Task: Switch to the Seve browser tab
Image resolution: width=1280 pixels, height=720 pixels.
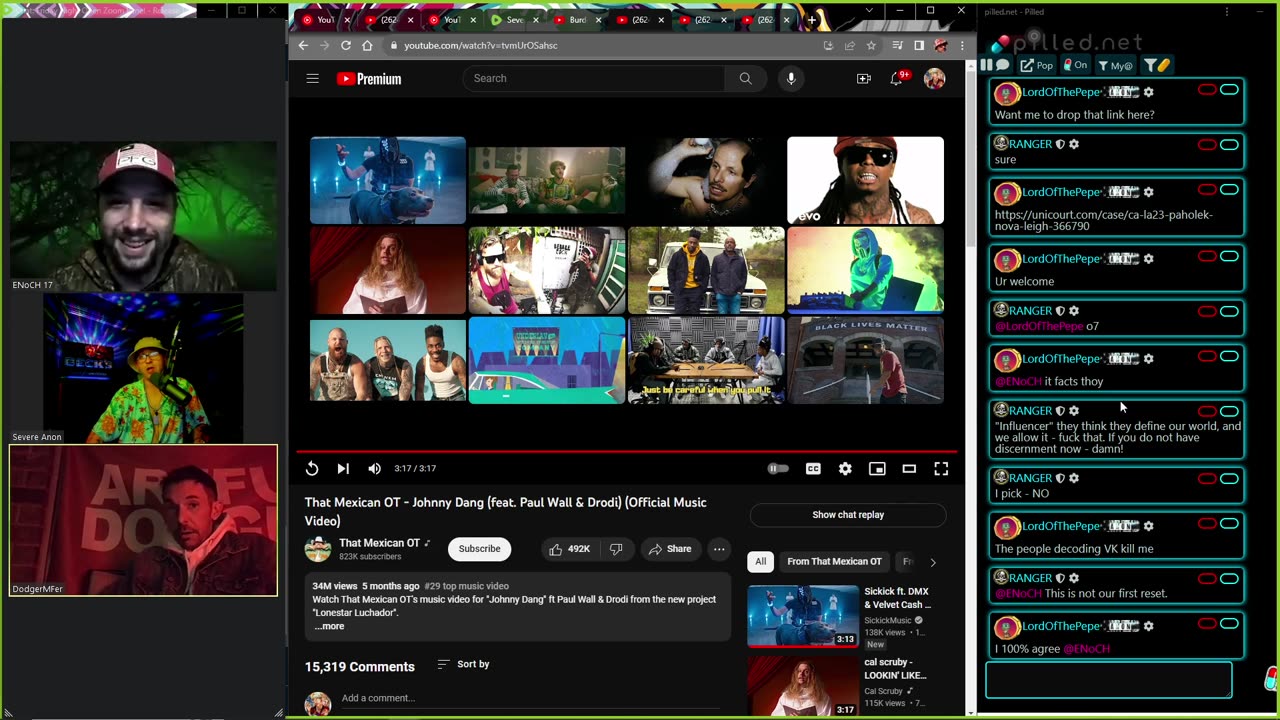Action: (x=514, y=20)
